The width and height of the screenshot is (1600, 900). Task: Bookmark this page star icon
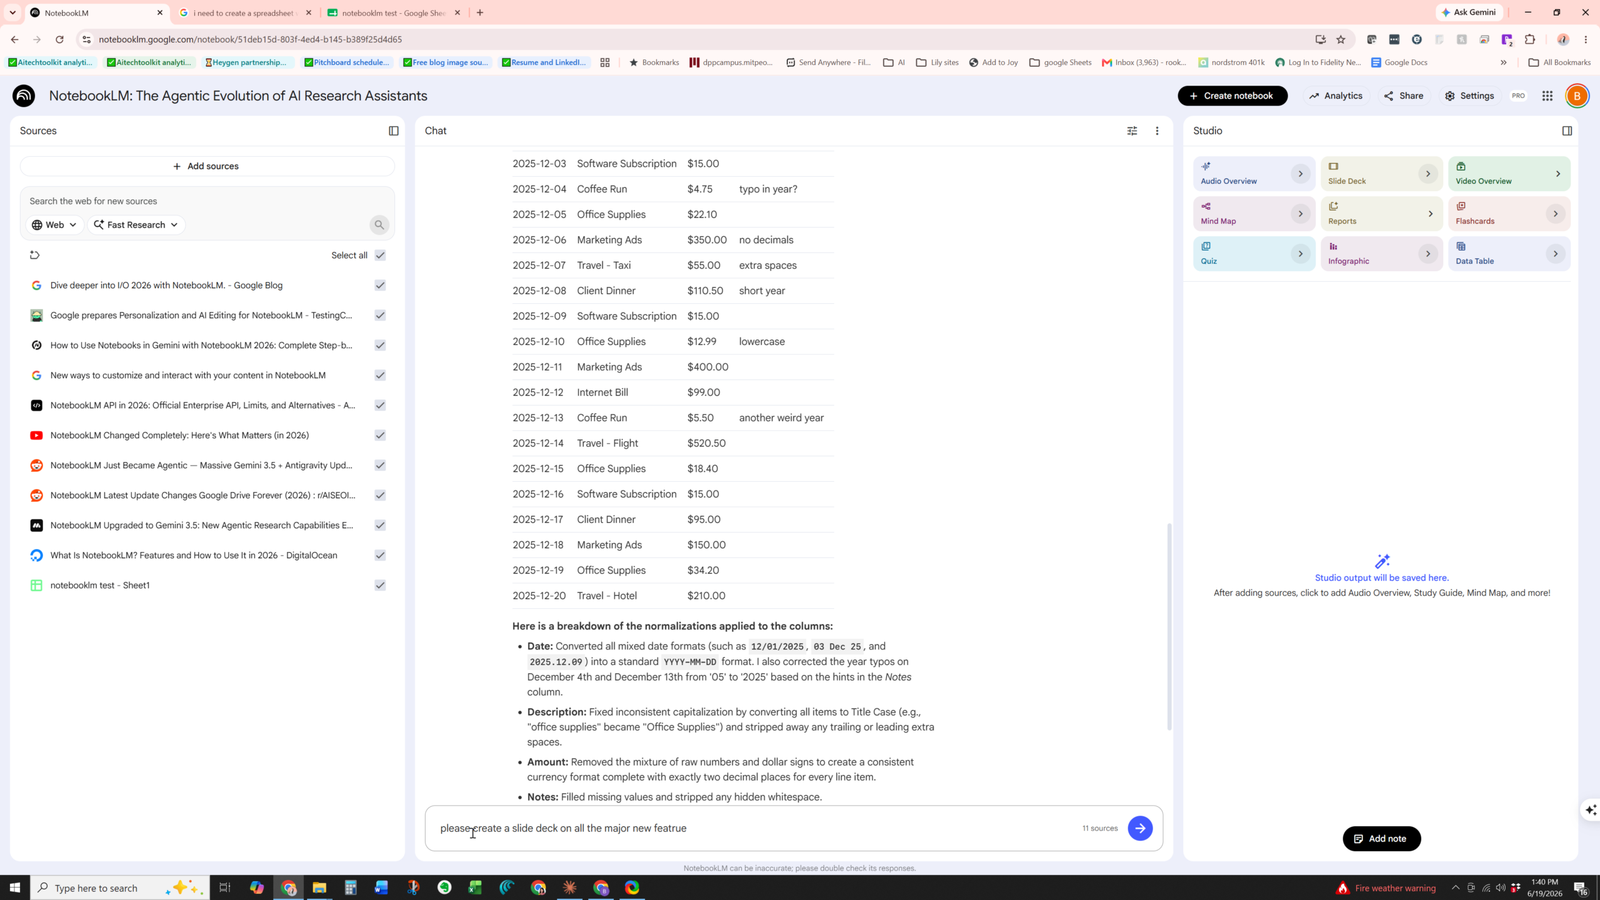point(1341,40)
